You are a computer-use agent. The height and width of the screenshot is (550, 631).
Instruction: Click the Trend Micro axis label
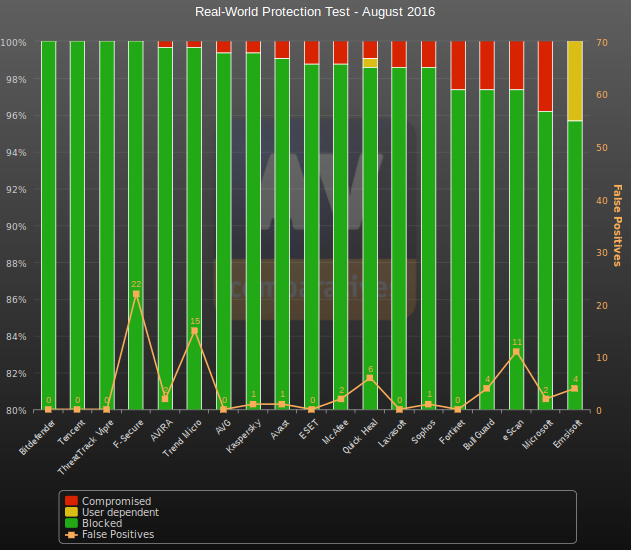coord(181,438)
